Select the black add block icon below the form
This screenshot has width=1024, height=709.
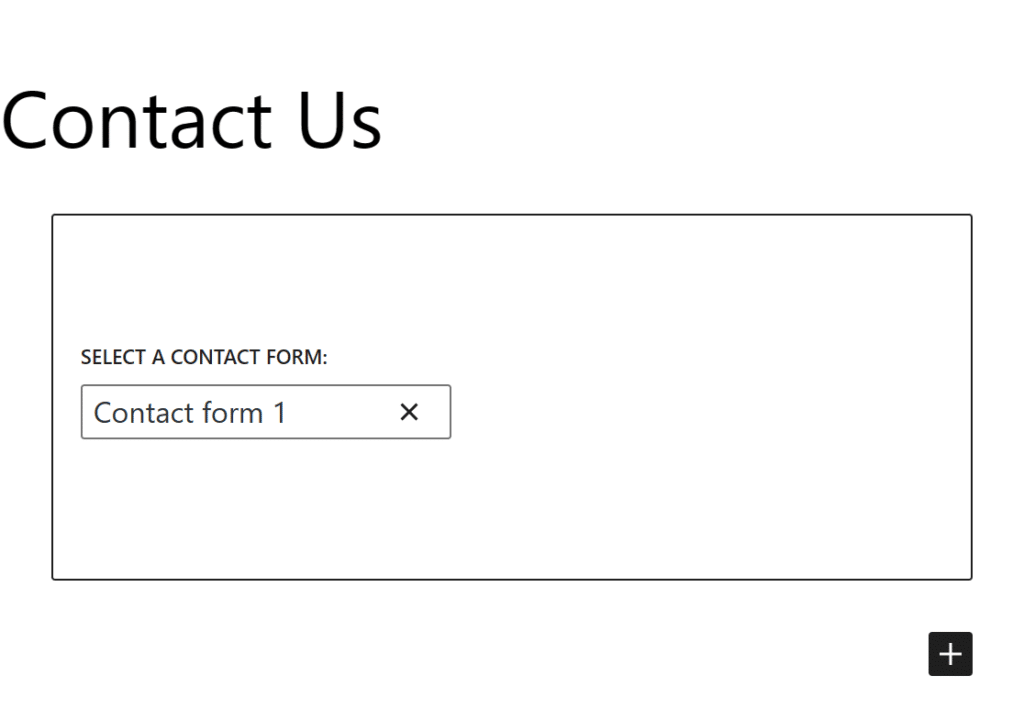tap(950, 654)
